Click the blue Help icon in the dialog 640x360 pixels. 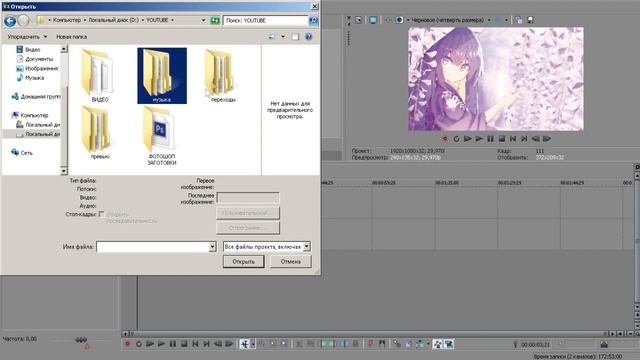point(309,37)
